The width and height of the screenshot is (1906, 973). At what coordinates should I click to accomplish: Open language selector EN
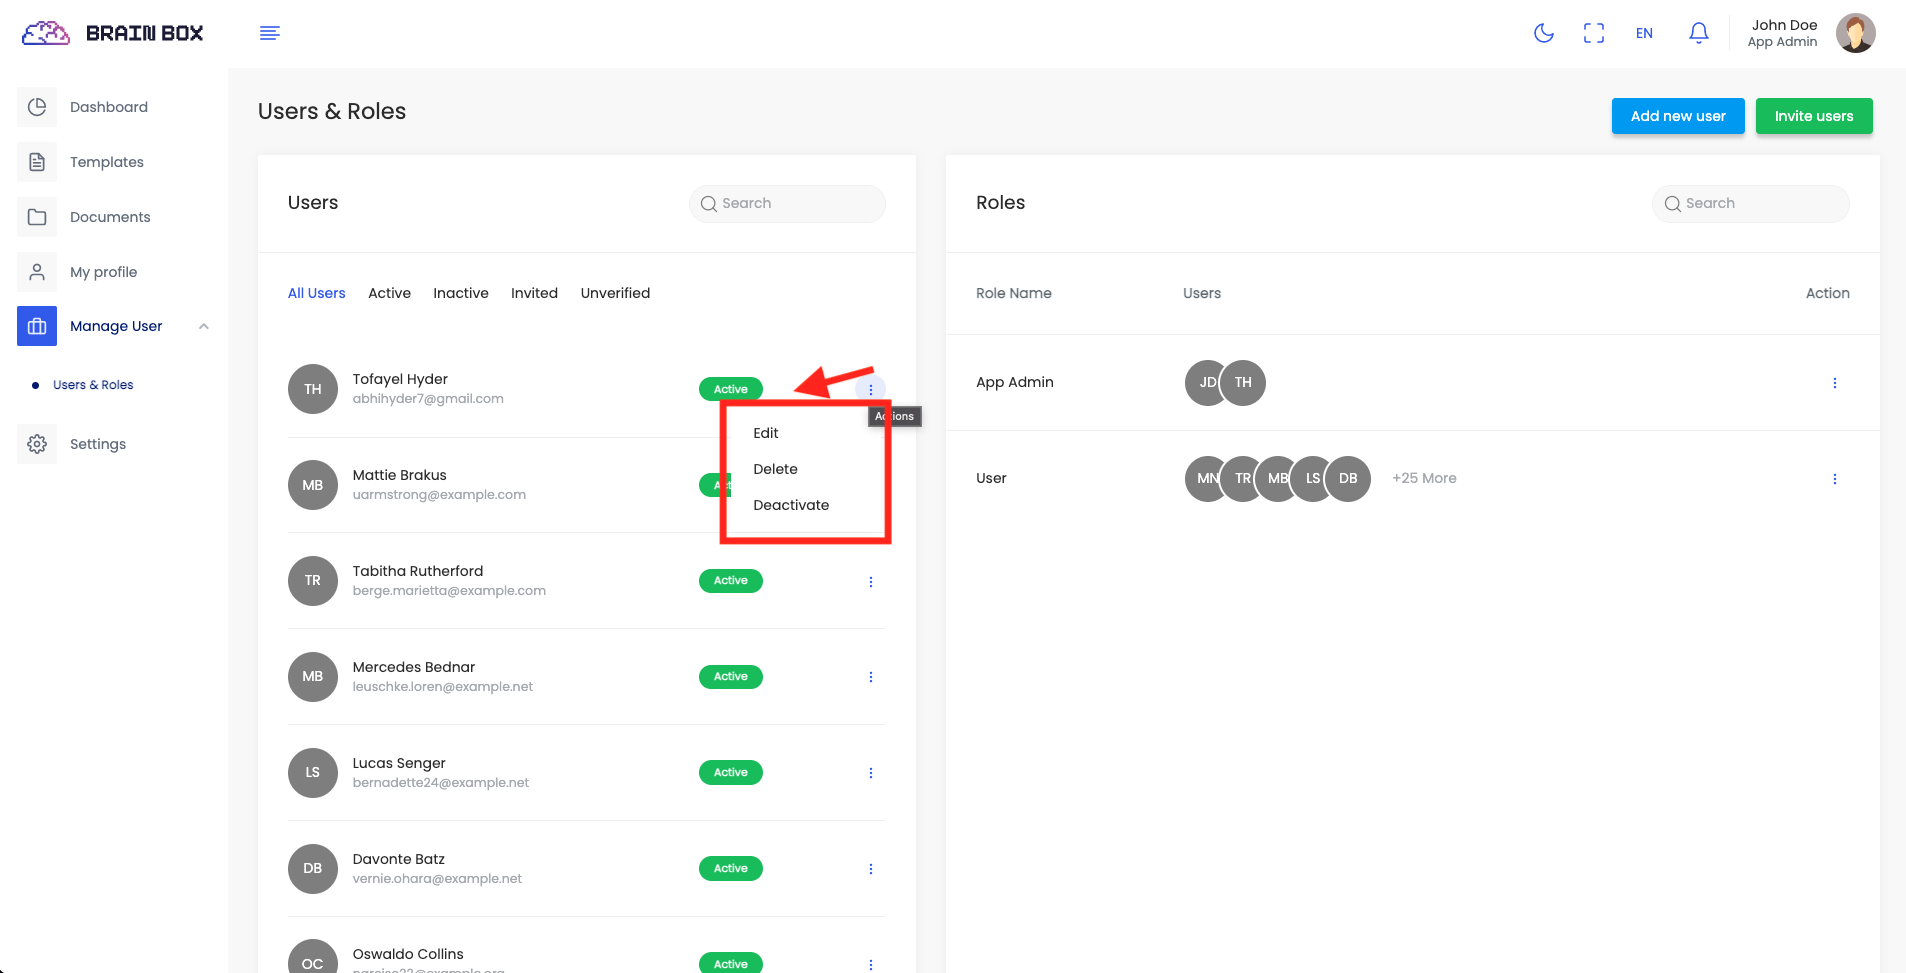pyautogui.click(x=1644, y=33)
